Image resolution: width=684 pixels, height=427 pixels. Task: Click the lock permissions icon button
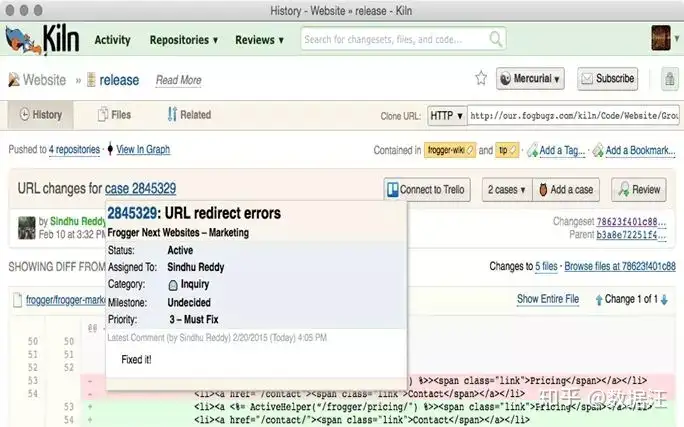coord(670,79)
